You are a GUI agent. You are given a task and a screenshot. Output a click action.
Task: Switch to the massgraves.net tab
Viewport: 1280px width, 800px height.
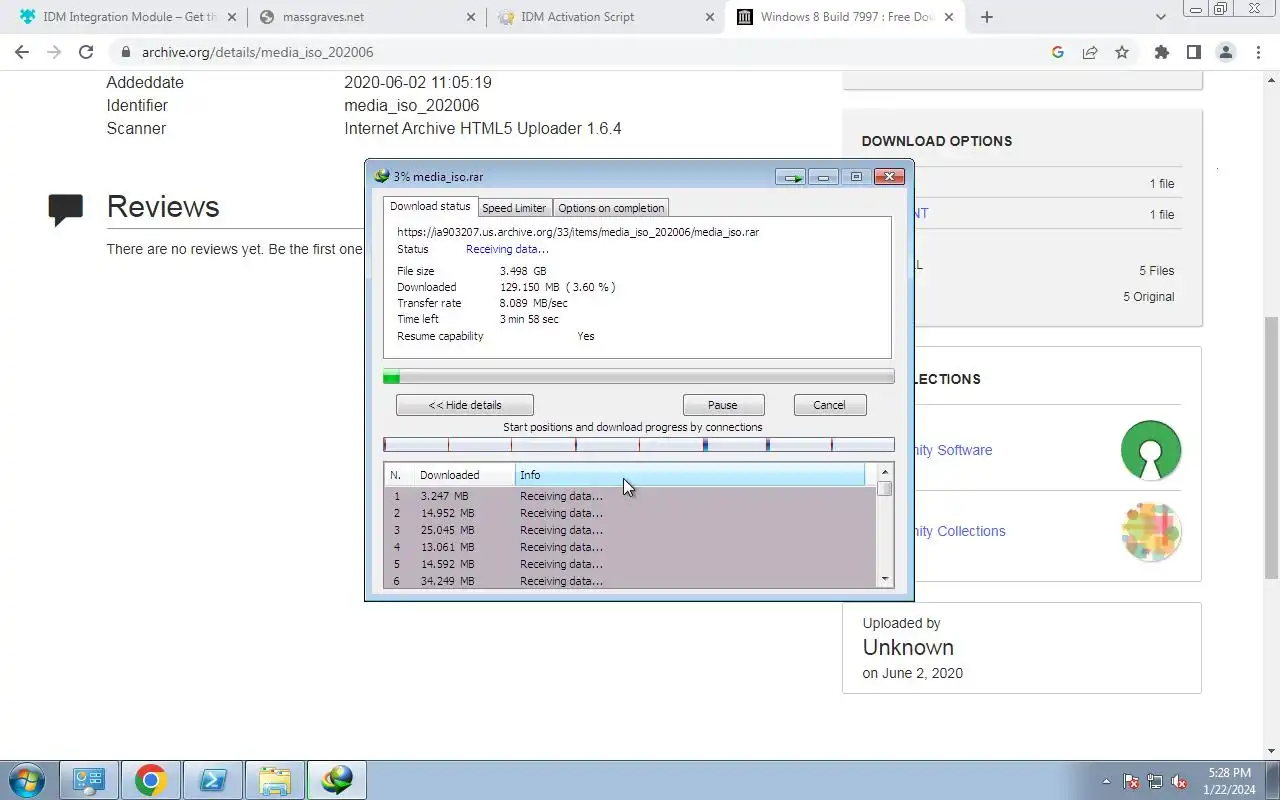(365, 17)
